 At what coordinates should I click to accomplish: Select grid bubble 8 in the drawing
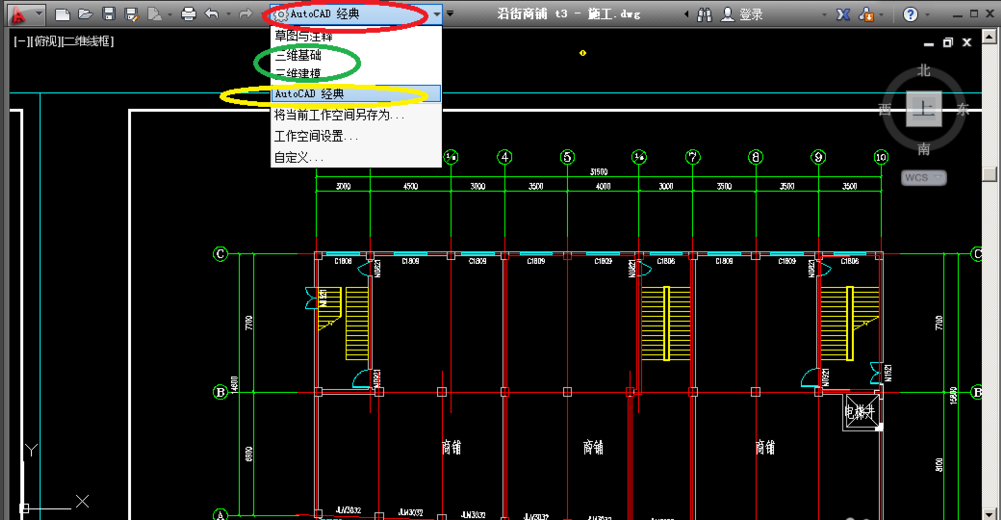coord(755,156)
